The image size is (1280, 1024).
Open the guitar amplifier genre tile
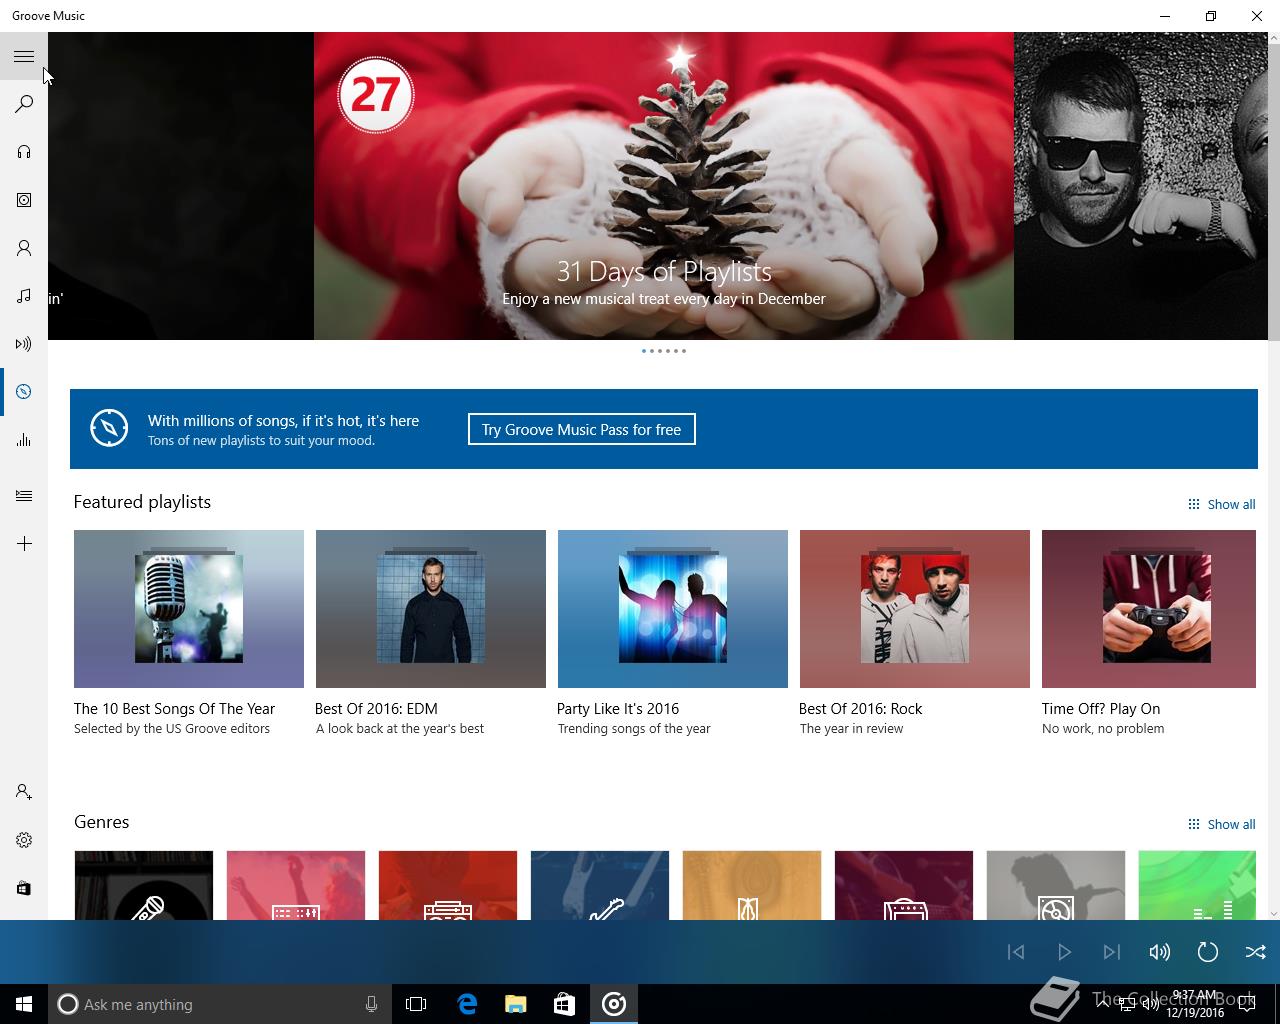tap(904, 885)
